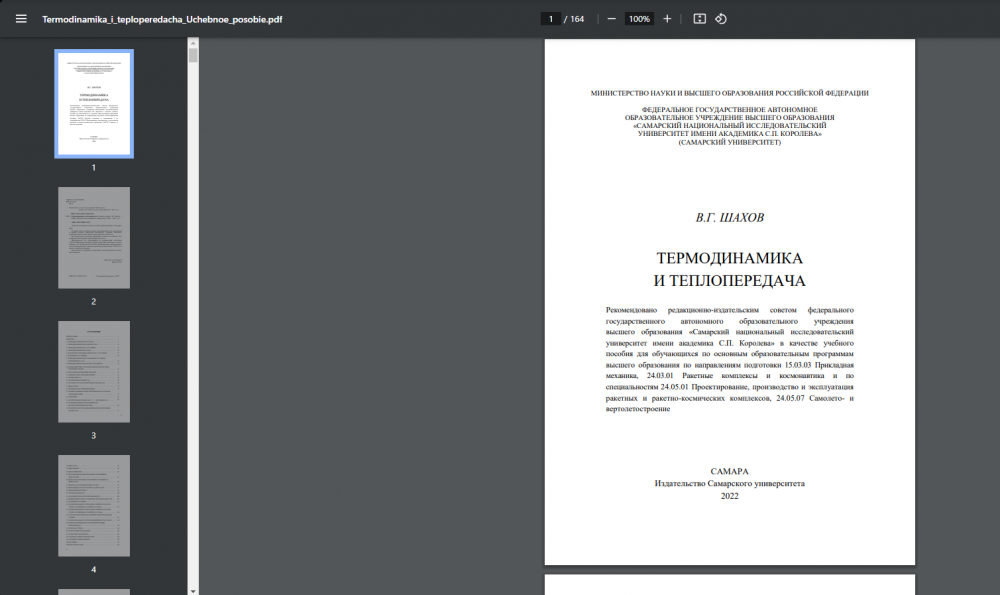Click the 100% zoom level field

click(x=639, y=19)
